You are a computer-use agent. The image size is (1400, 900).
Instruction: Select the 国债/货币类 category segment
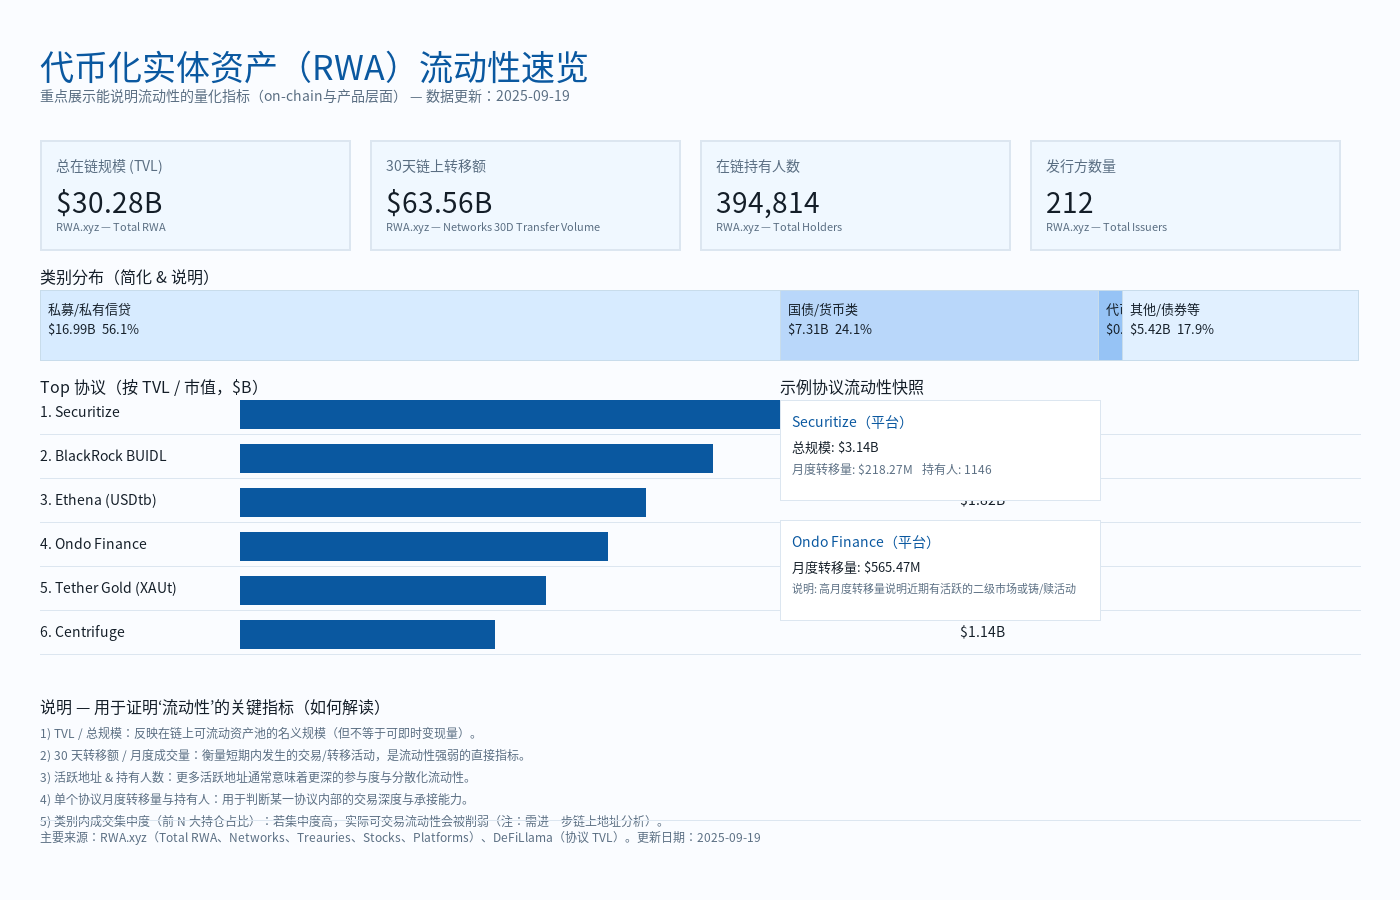point(940,325)
